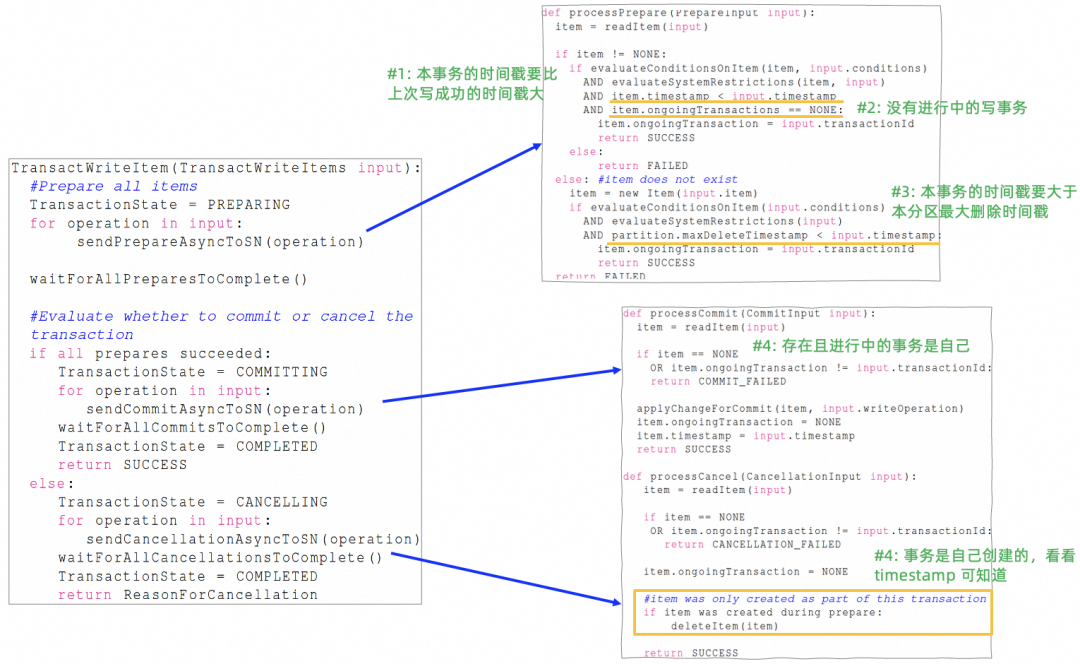This screenshot has width=1080, height=664.
Task: Click 'if item was created during prepare:' line
Action: coord(762,613)
